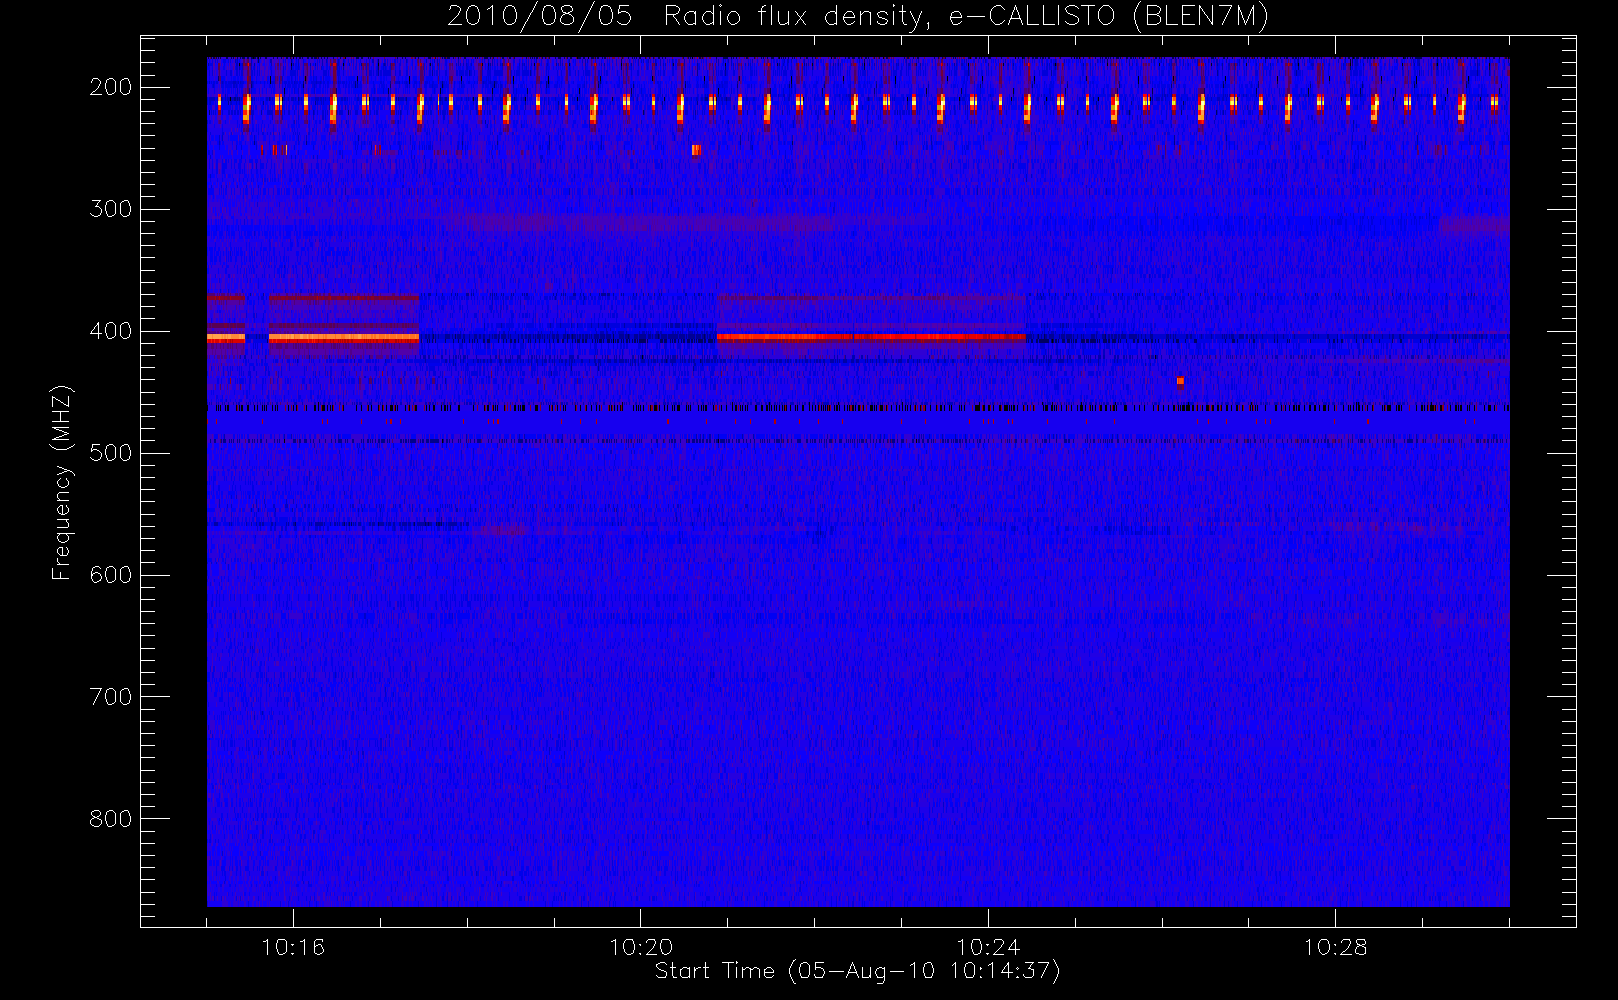
Task: Select the 300 frequency tick label
Action: coord(111,209)
